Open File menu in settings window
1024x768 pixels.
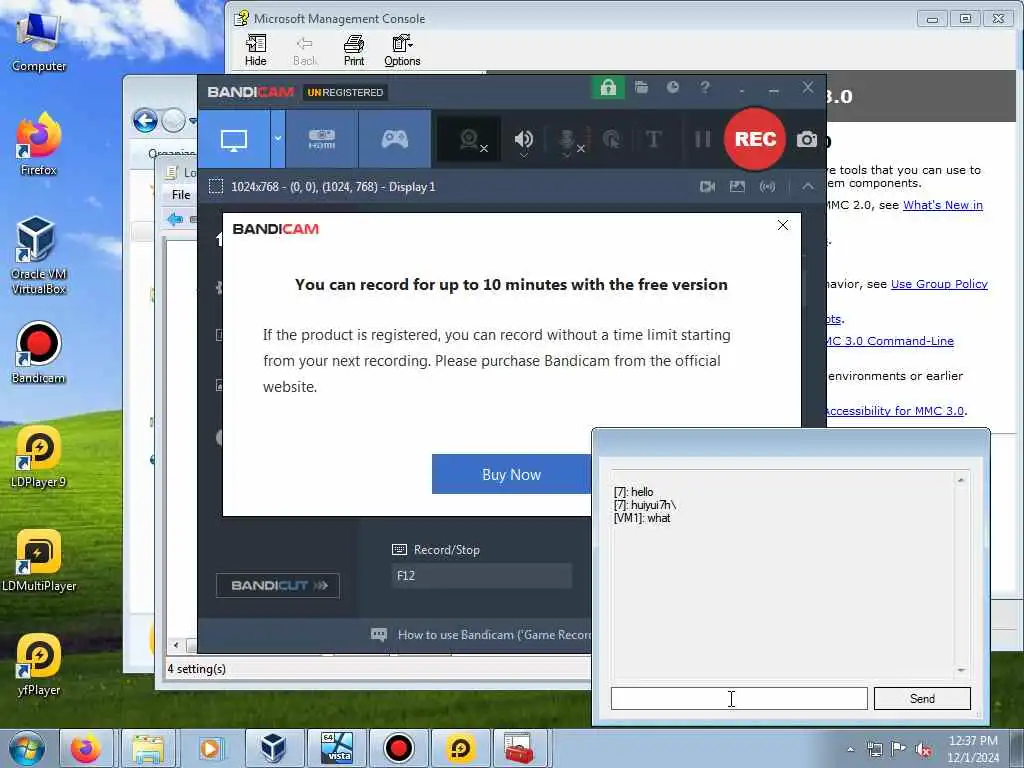click(x=181, y=195)
